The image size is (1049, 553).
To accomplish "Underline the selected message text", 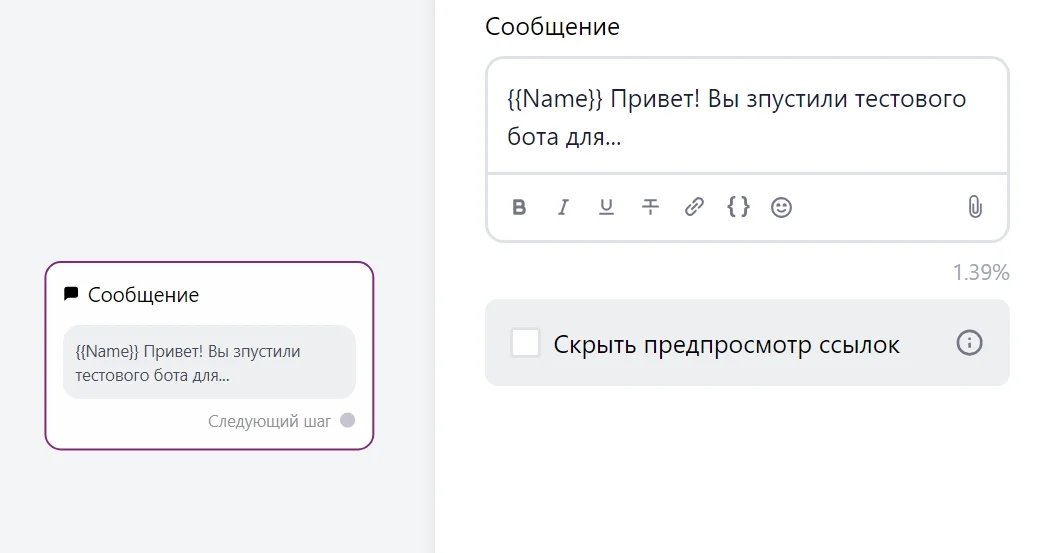I will click(606, 207).
